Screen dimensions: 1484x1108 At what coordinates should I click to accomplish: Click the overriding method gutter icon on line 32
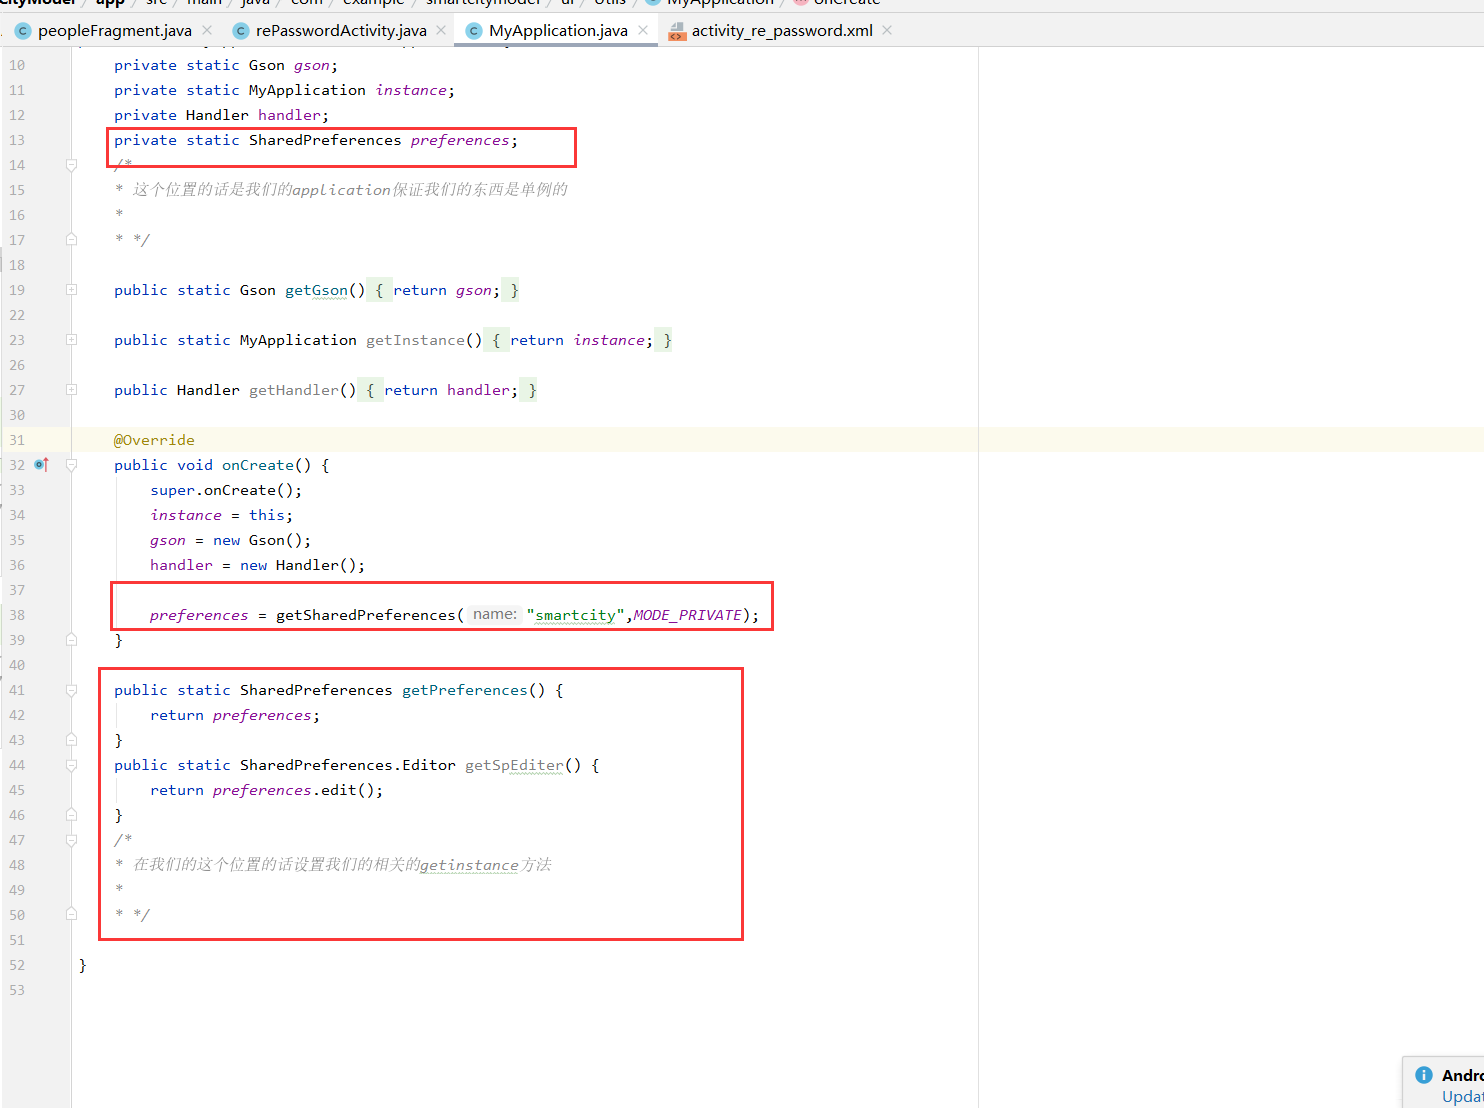(41, 464)
